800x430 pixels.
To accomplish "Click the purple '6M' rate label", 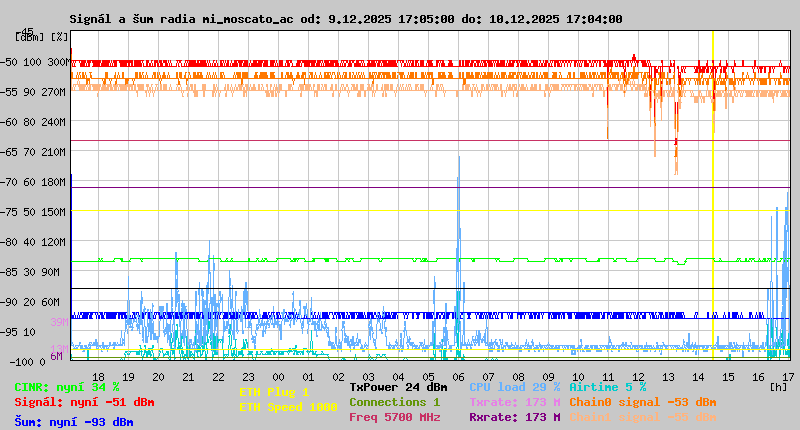I will point(56,356).
